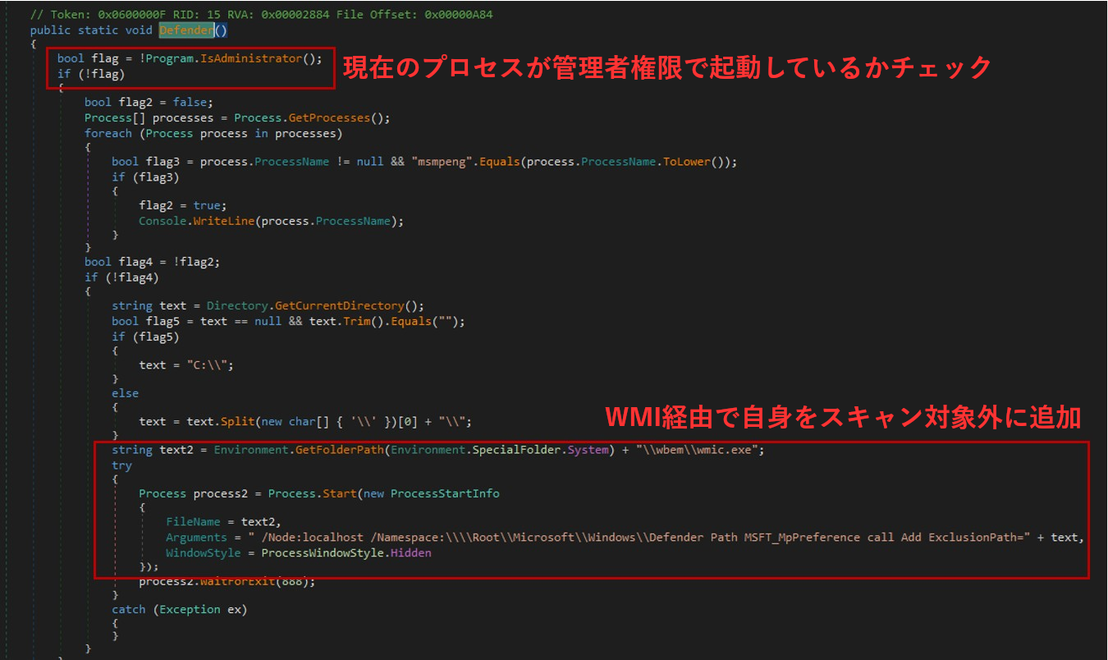The height and width of the screenshot is (660, 1108).
Task: Select the "\\wbem\\wmic.exe" string
Action: [697, 450]
